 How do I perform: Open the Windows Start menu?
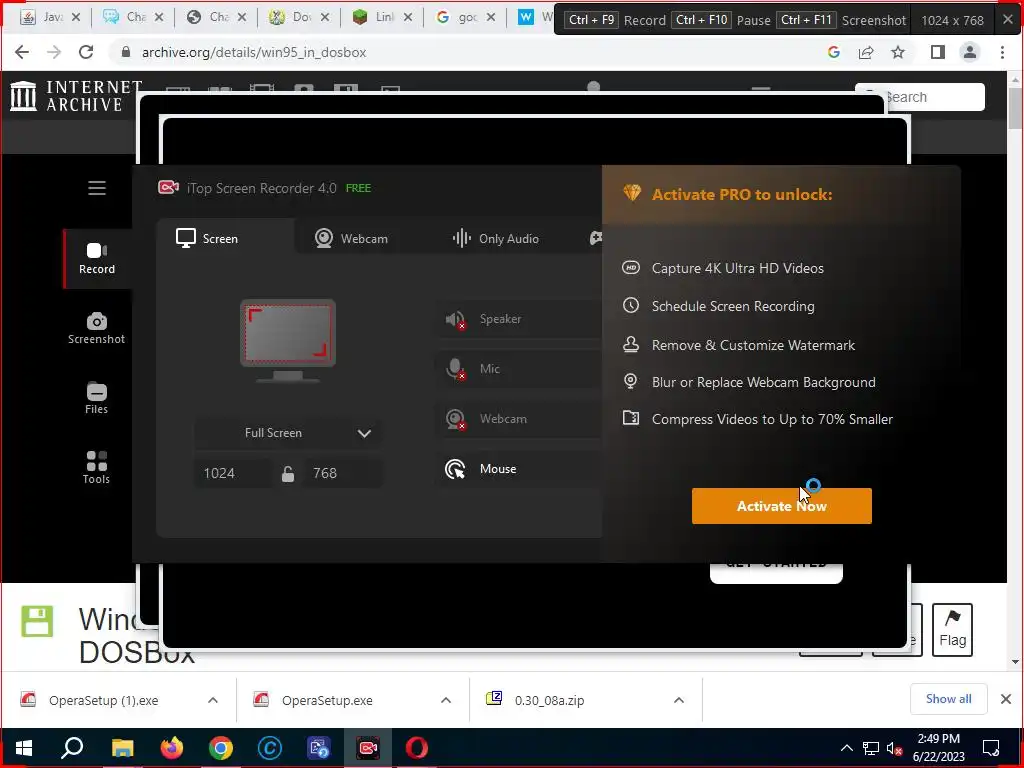click(24, 748)
